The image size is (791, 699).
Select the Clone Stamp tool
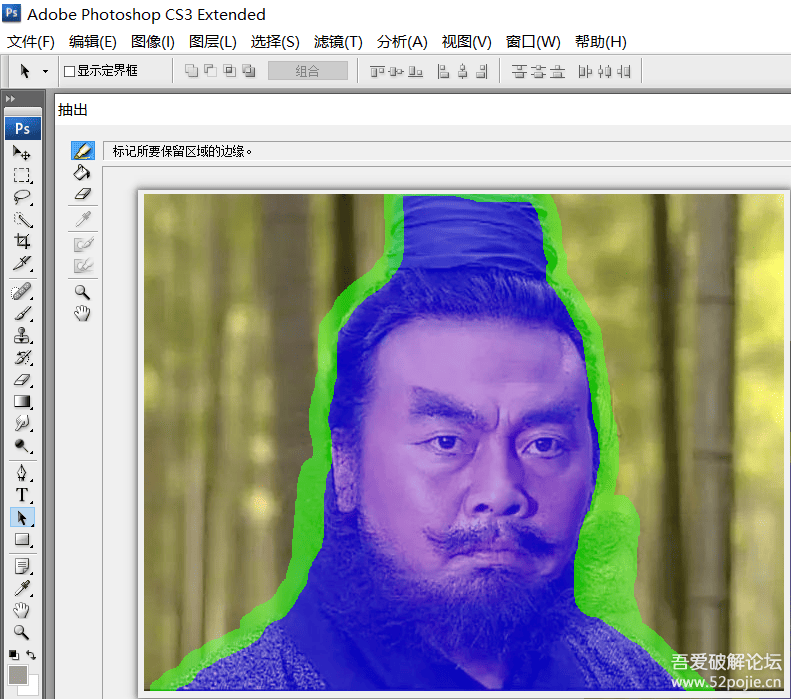click(22, 335)
